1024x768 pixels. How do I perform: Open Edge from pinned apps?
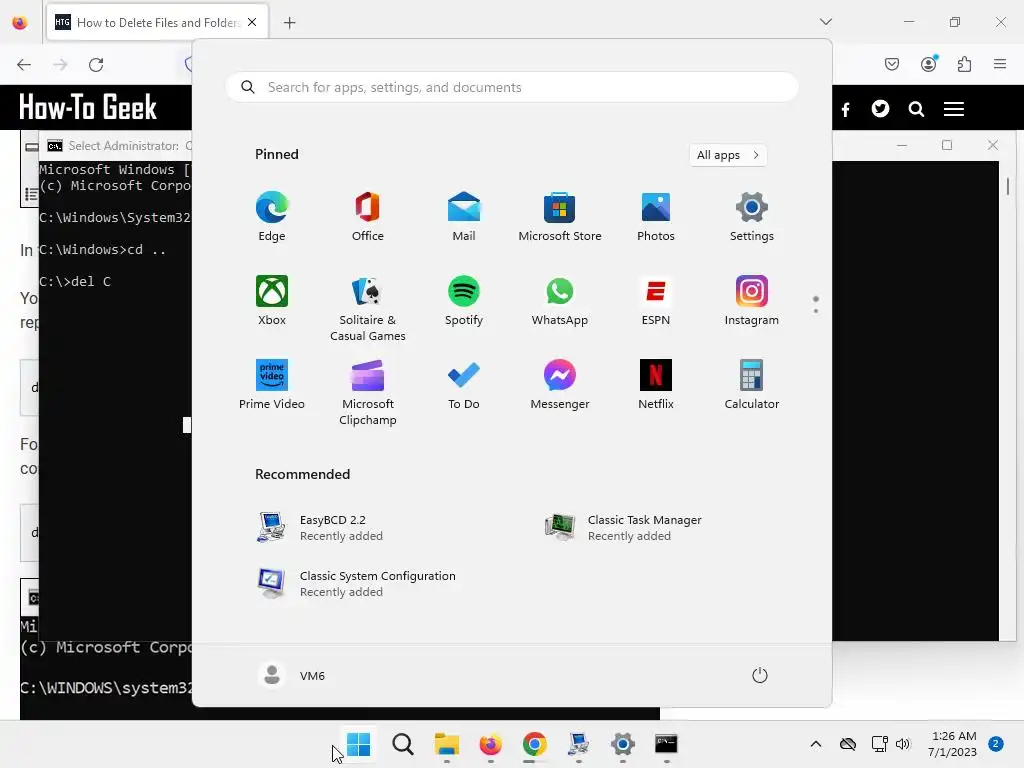tap(272, 216)
